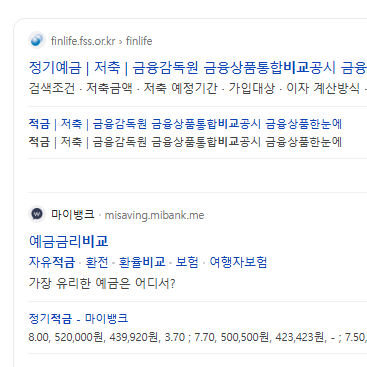Click the finlife.fss.or.kr globe favicon

click(37, 40)
